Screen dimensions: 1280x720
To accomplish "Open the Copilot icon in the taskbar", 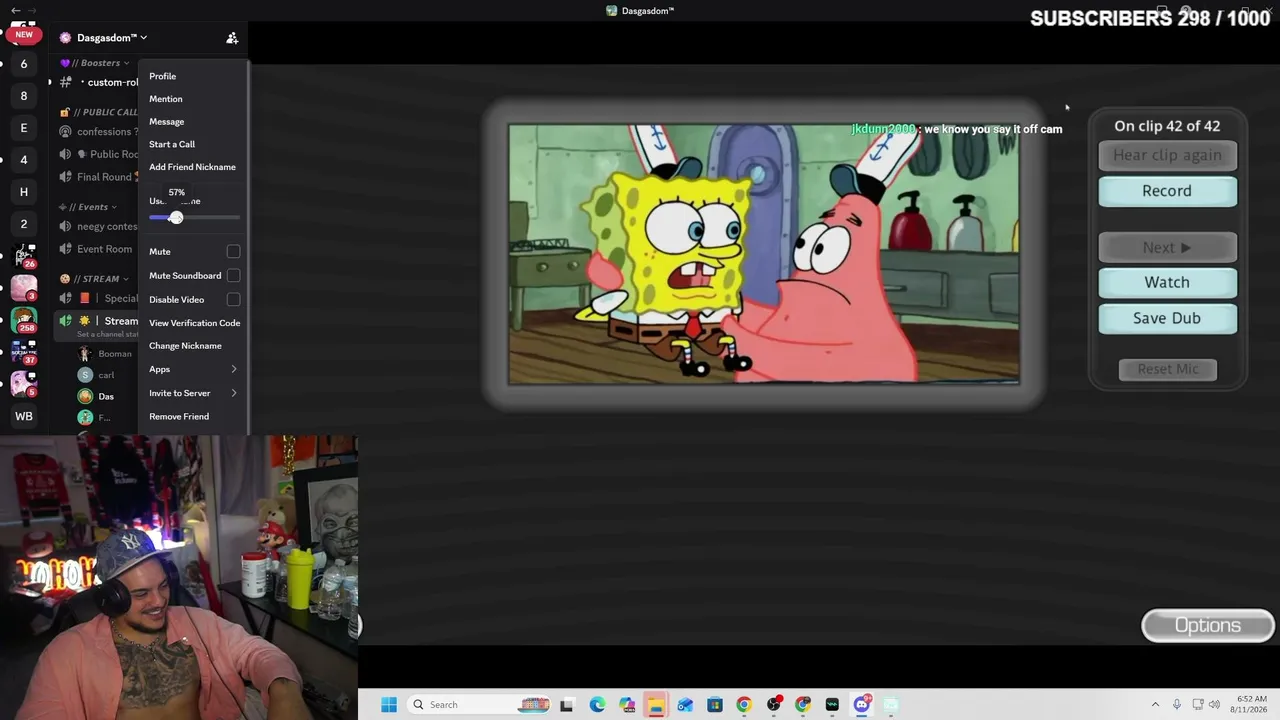I will (626, 705).
